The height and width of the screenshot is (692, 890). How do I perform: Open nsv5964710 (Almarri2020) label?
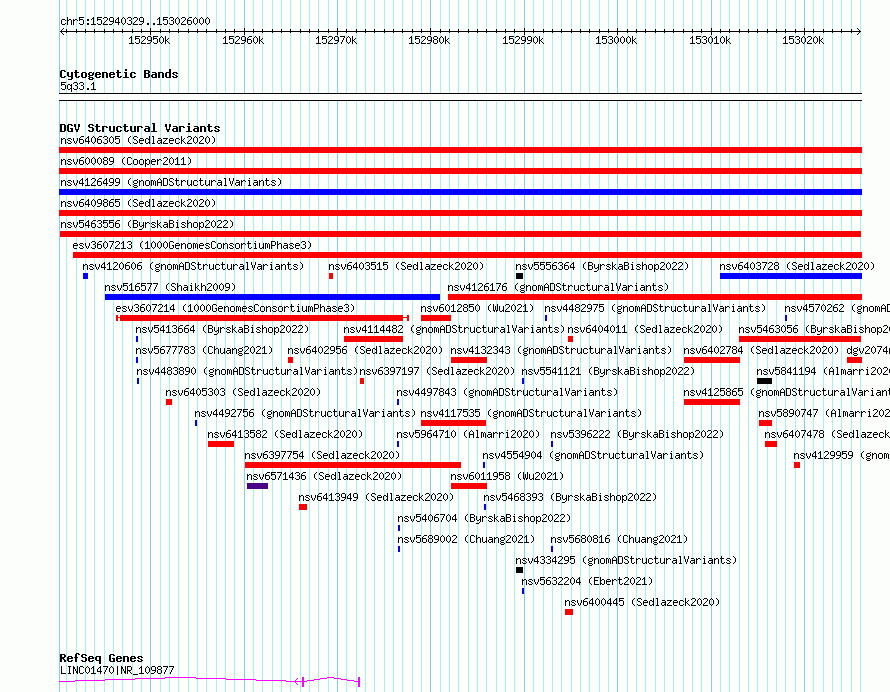(468, 434)
